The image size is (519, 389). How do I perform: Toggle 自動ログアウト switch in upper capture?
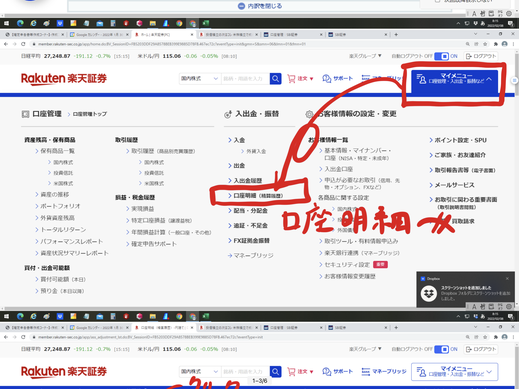click(442, 56)
